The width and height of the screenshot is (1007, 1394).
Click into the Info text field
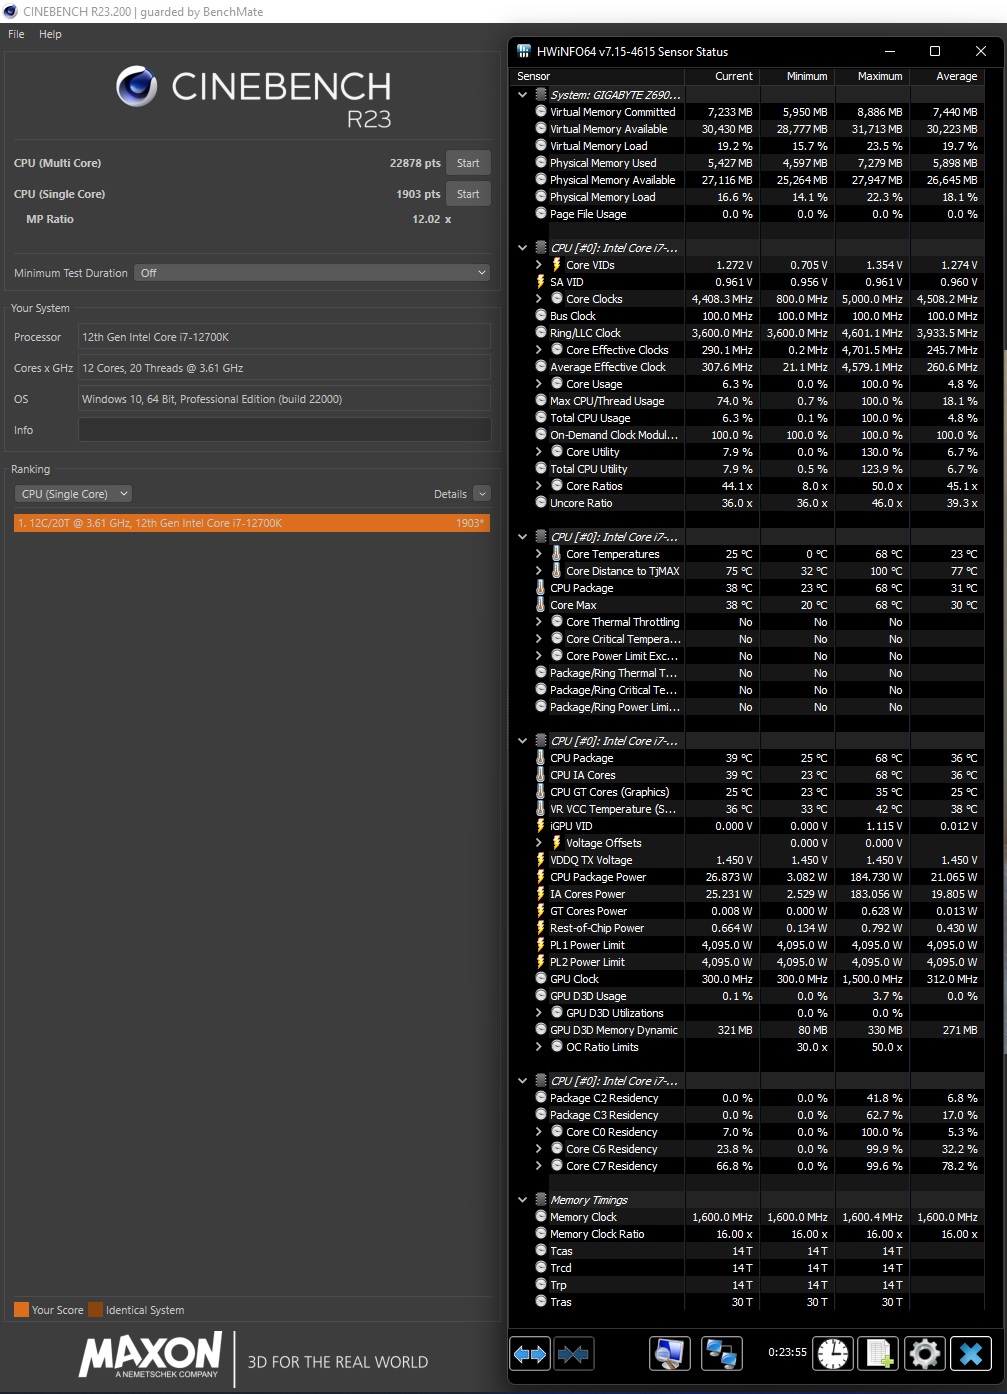click(284, 430)
